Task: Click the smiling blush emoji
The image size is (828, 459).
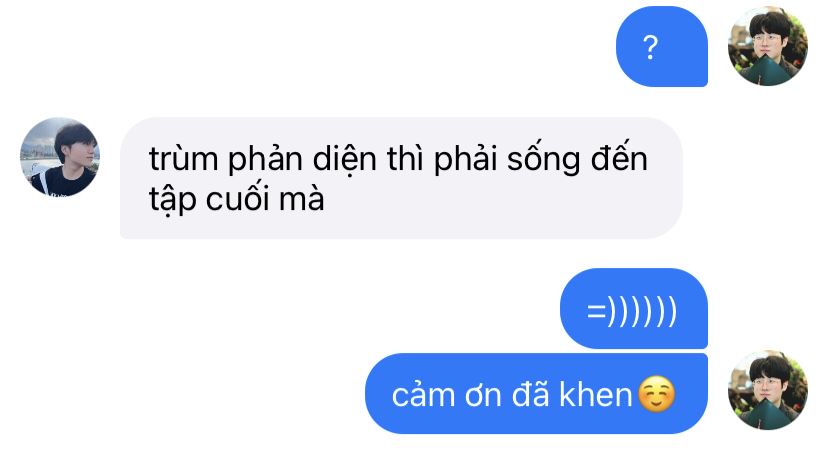Action: (x=656, y=394)
